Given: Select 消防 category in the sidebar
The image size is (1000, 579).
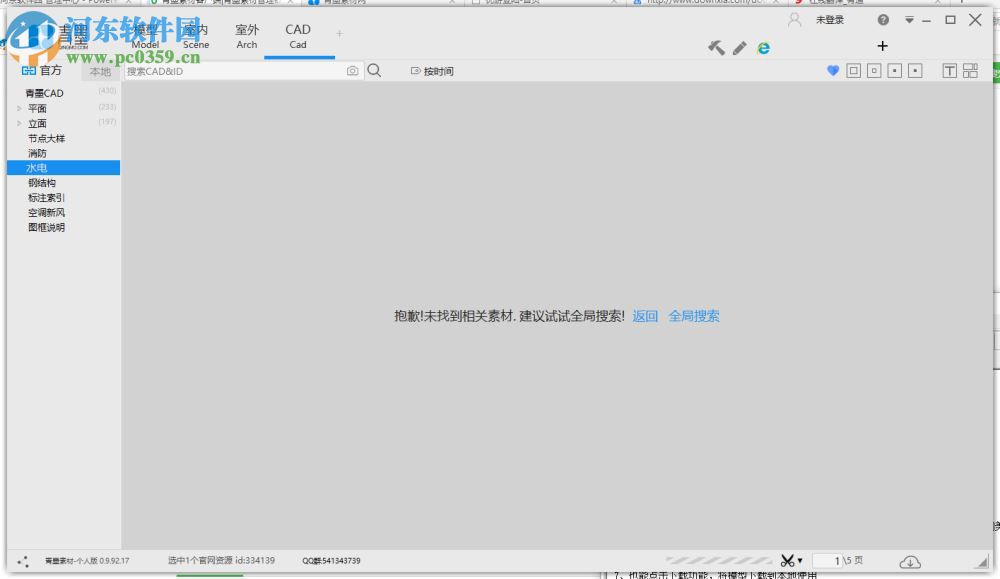Looking at the screenshot, I should coord(38,152).
